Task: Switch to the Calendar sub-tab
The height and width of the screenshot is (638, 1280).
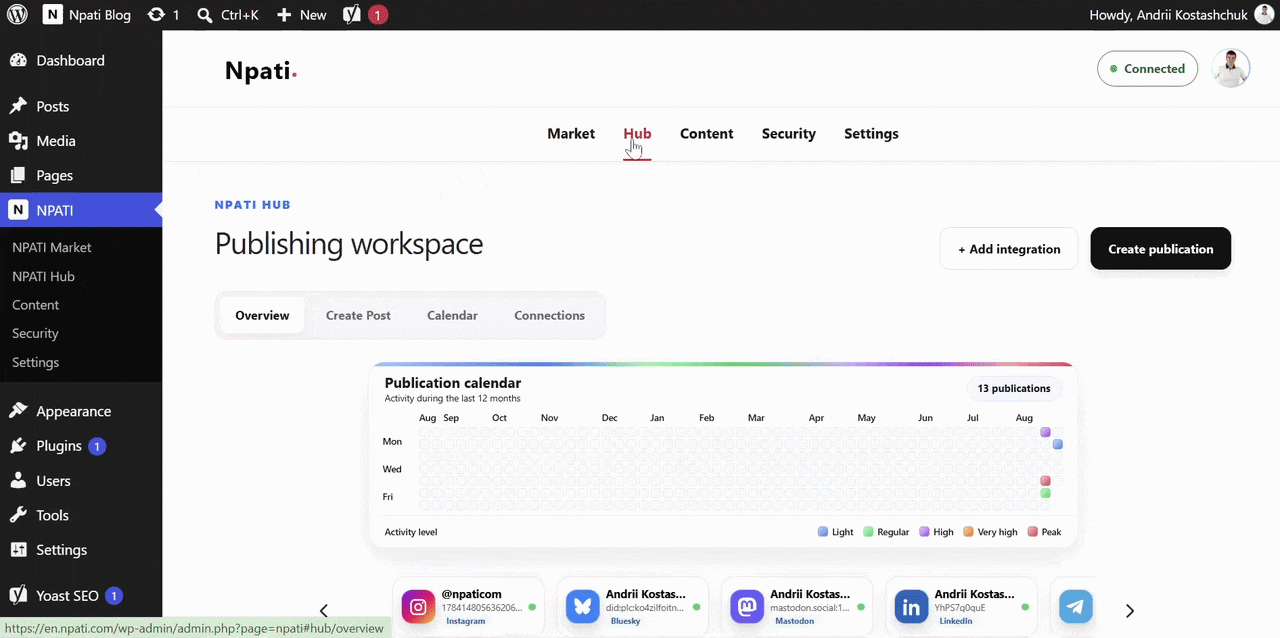Action: [452, 315]
